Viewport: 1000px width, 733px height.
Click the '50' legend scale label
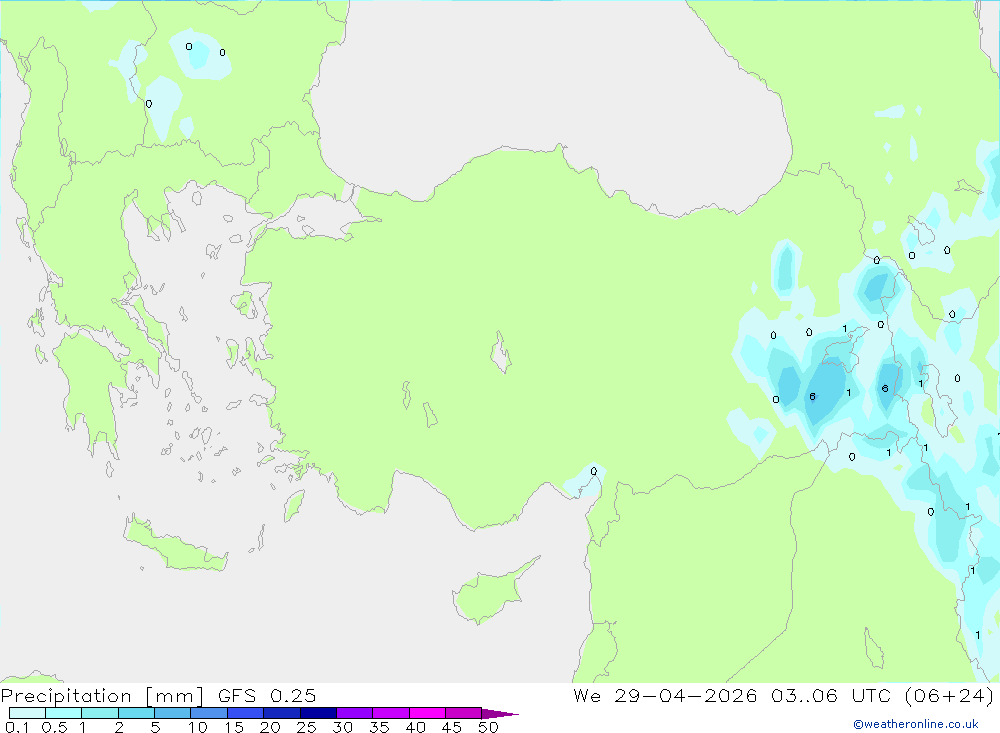pyautogui.click(x=488, y=727)
